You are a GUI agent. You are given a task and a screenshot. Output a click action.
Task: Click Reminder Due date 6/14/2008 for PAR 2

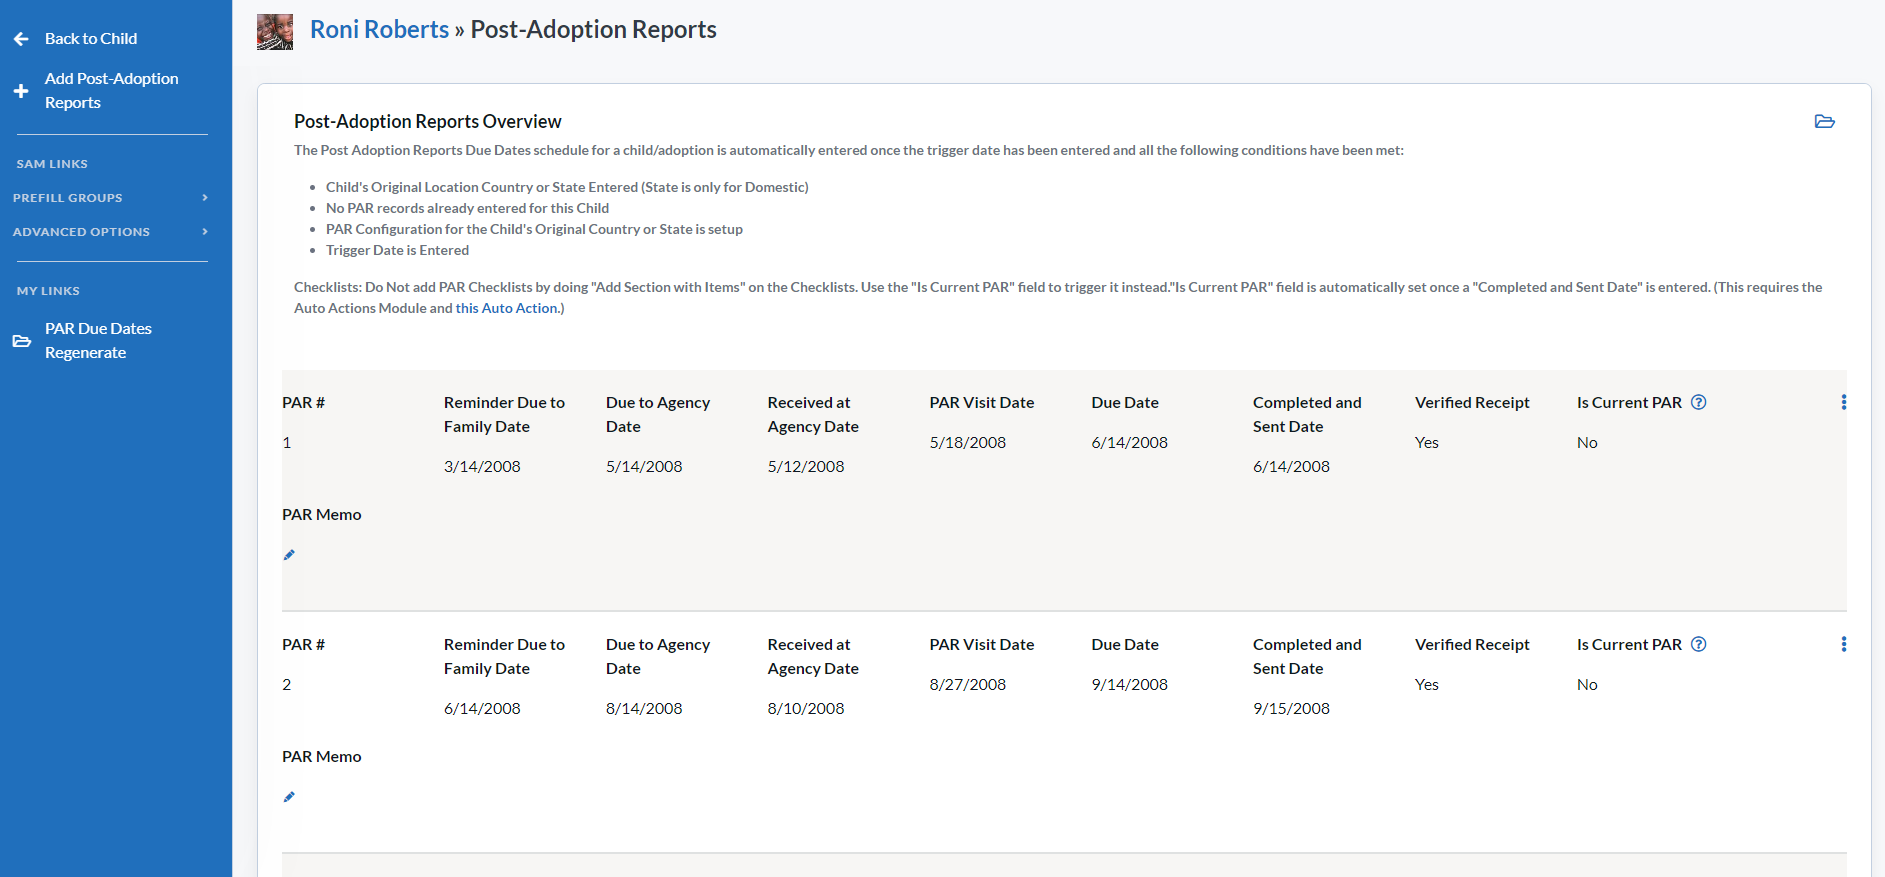(482, 709)
